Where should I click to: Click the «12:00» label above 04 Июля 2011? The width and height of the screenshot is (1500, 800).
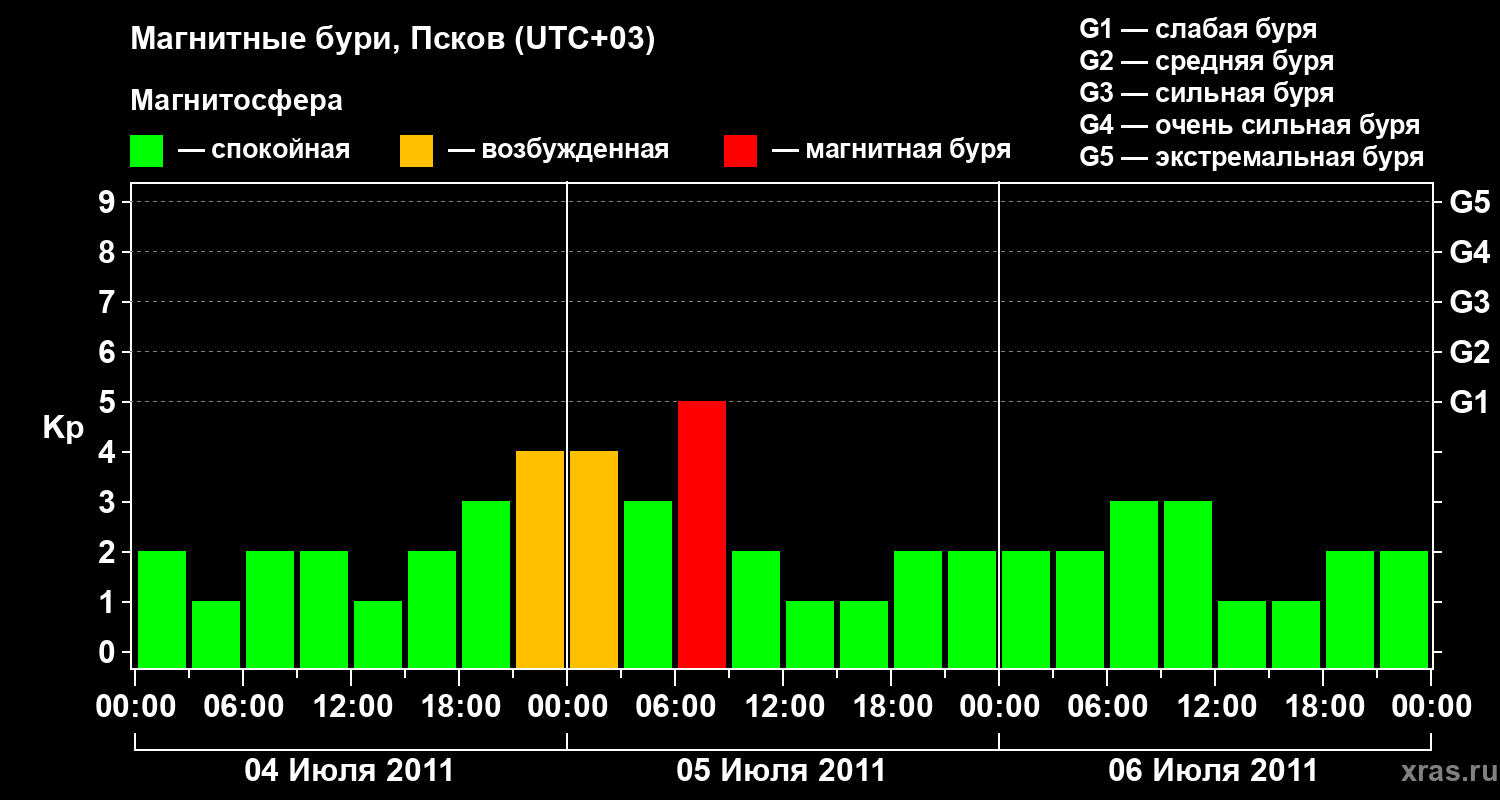[351, 707]
